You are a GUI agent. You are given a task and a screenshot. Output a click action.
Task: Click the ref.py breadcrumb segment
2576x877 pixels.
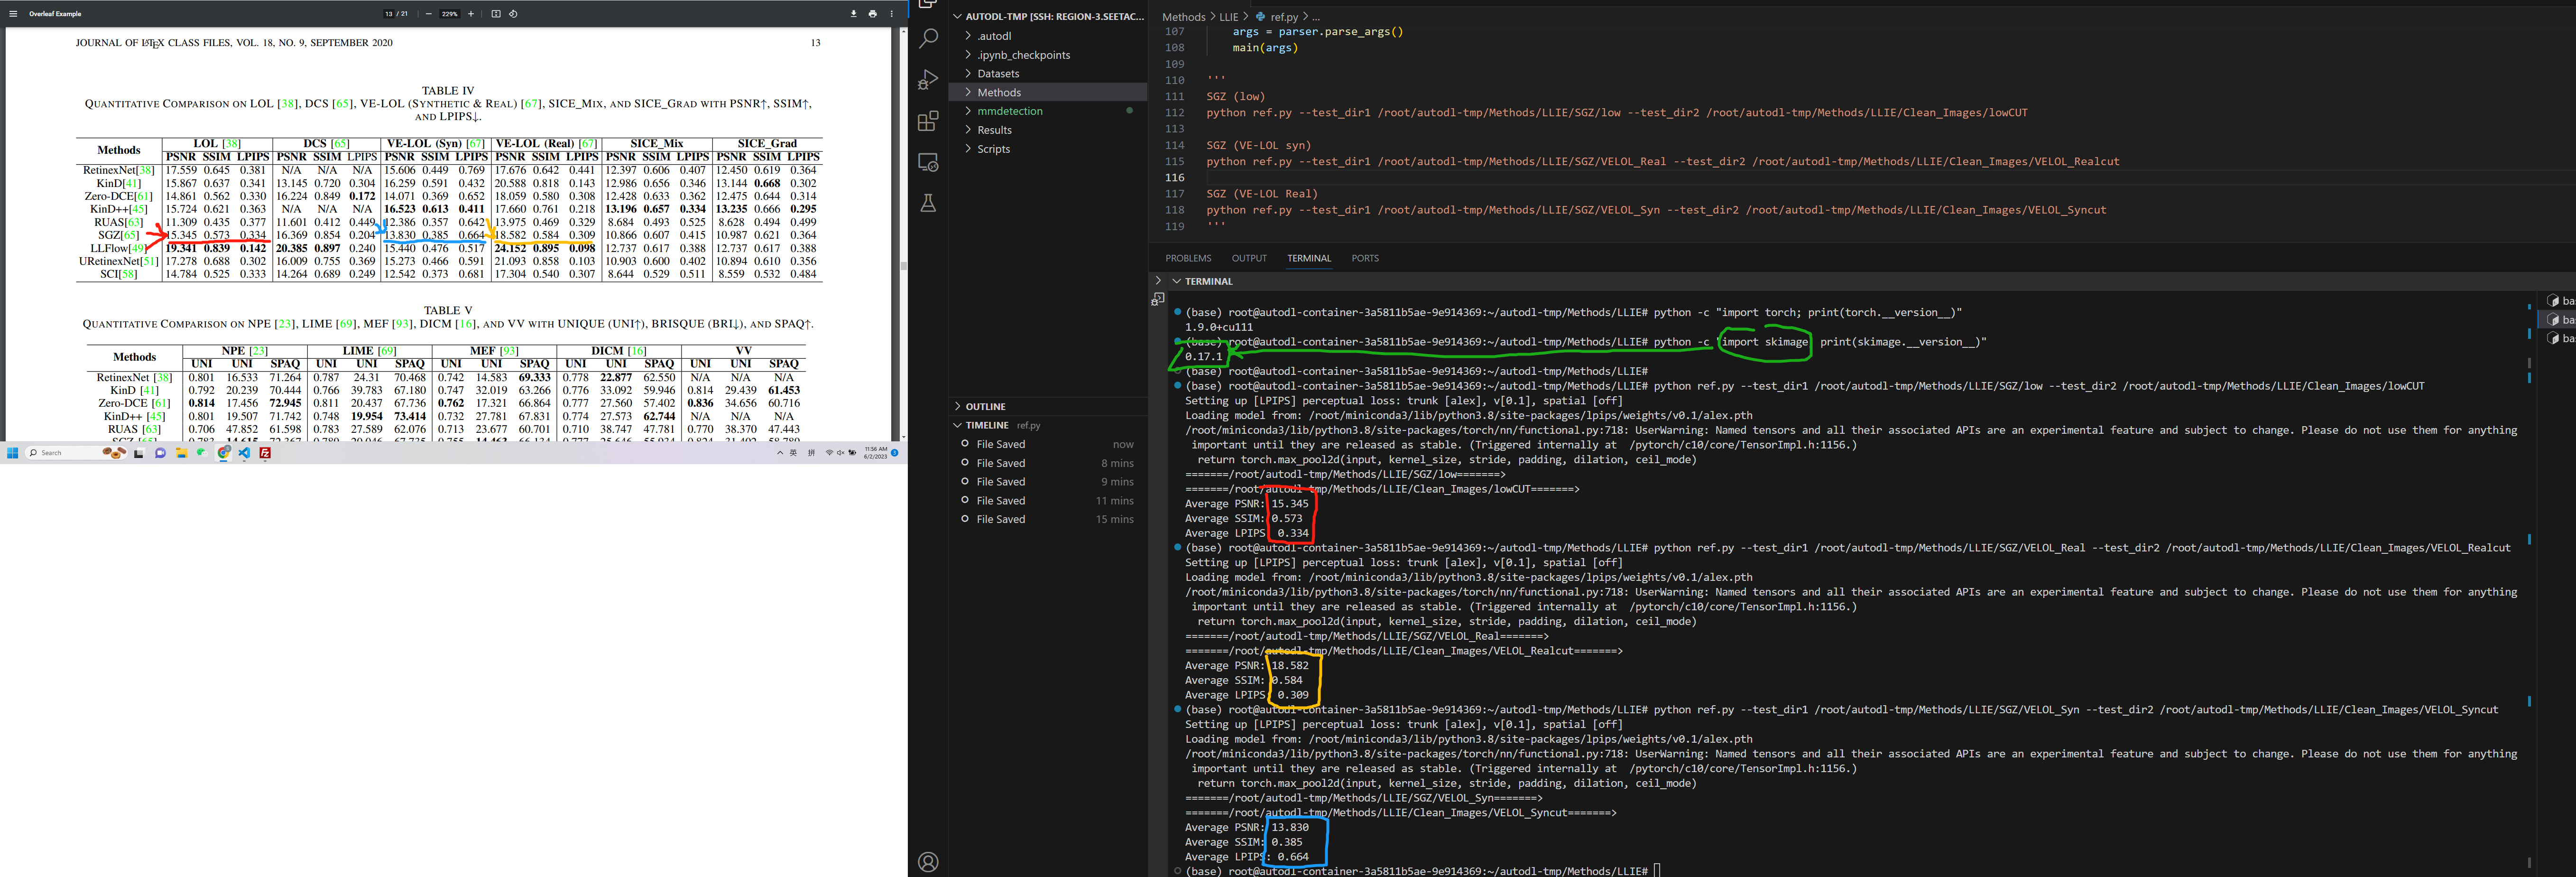pos(1284,17)
